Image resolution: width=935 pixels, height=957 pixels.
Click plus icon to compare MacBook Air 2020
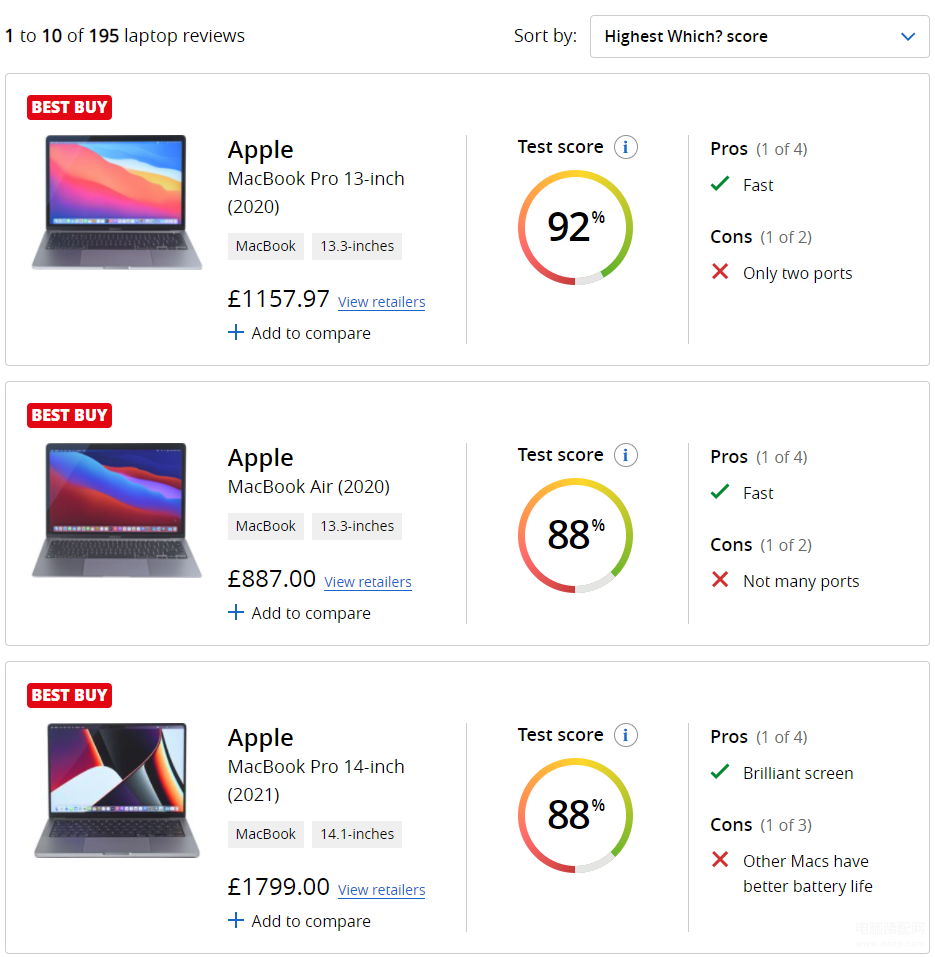click(236, 612)
